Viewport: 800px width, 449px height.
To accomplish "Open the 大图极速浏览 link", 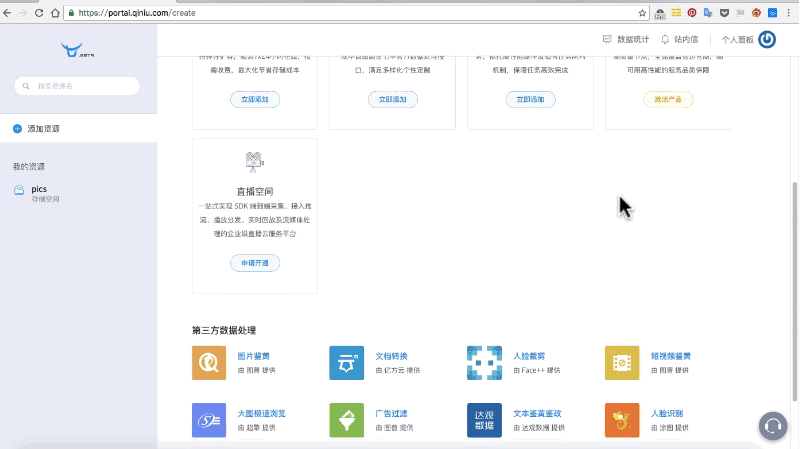I will pyautogui.click(x=261, y=413).
